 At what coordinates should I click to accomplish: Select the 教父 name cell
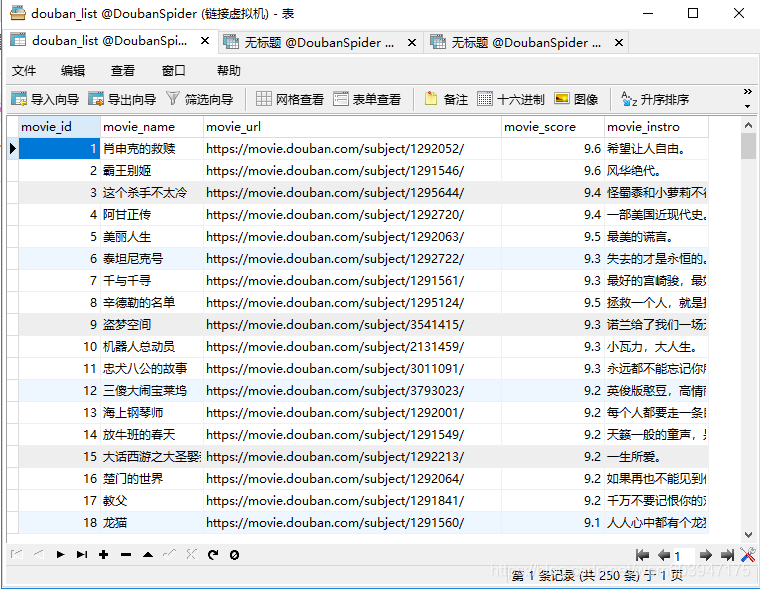[152, 501]
